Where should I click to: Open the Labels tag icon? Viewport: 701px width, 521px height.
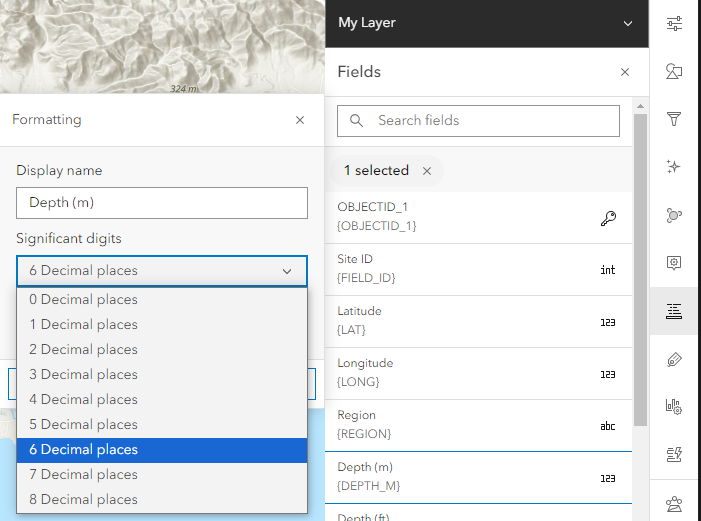click(674, 359)
